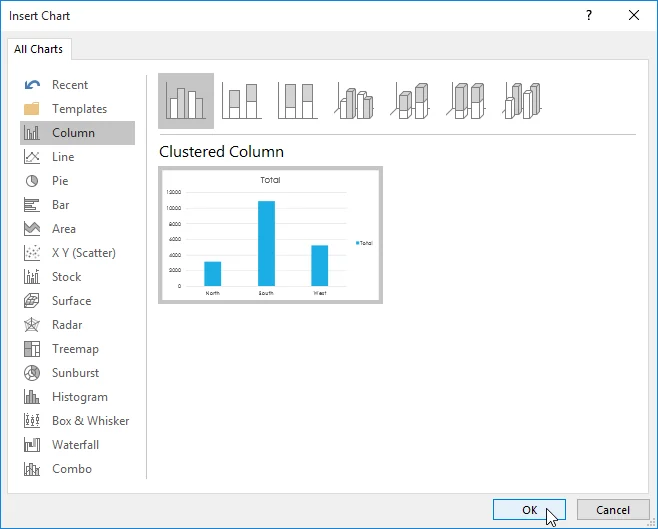Switch to the Line chart category
Image resolution: width=658 pixels, height=529 pixels.
pos(78,157)
